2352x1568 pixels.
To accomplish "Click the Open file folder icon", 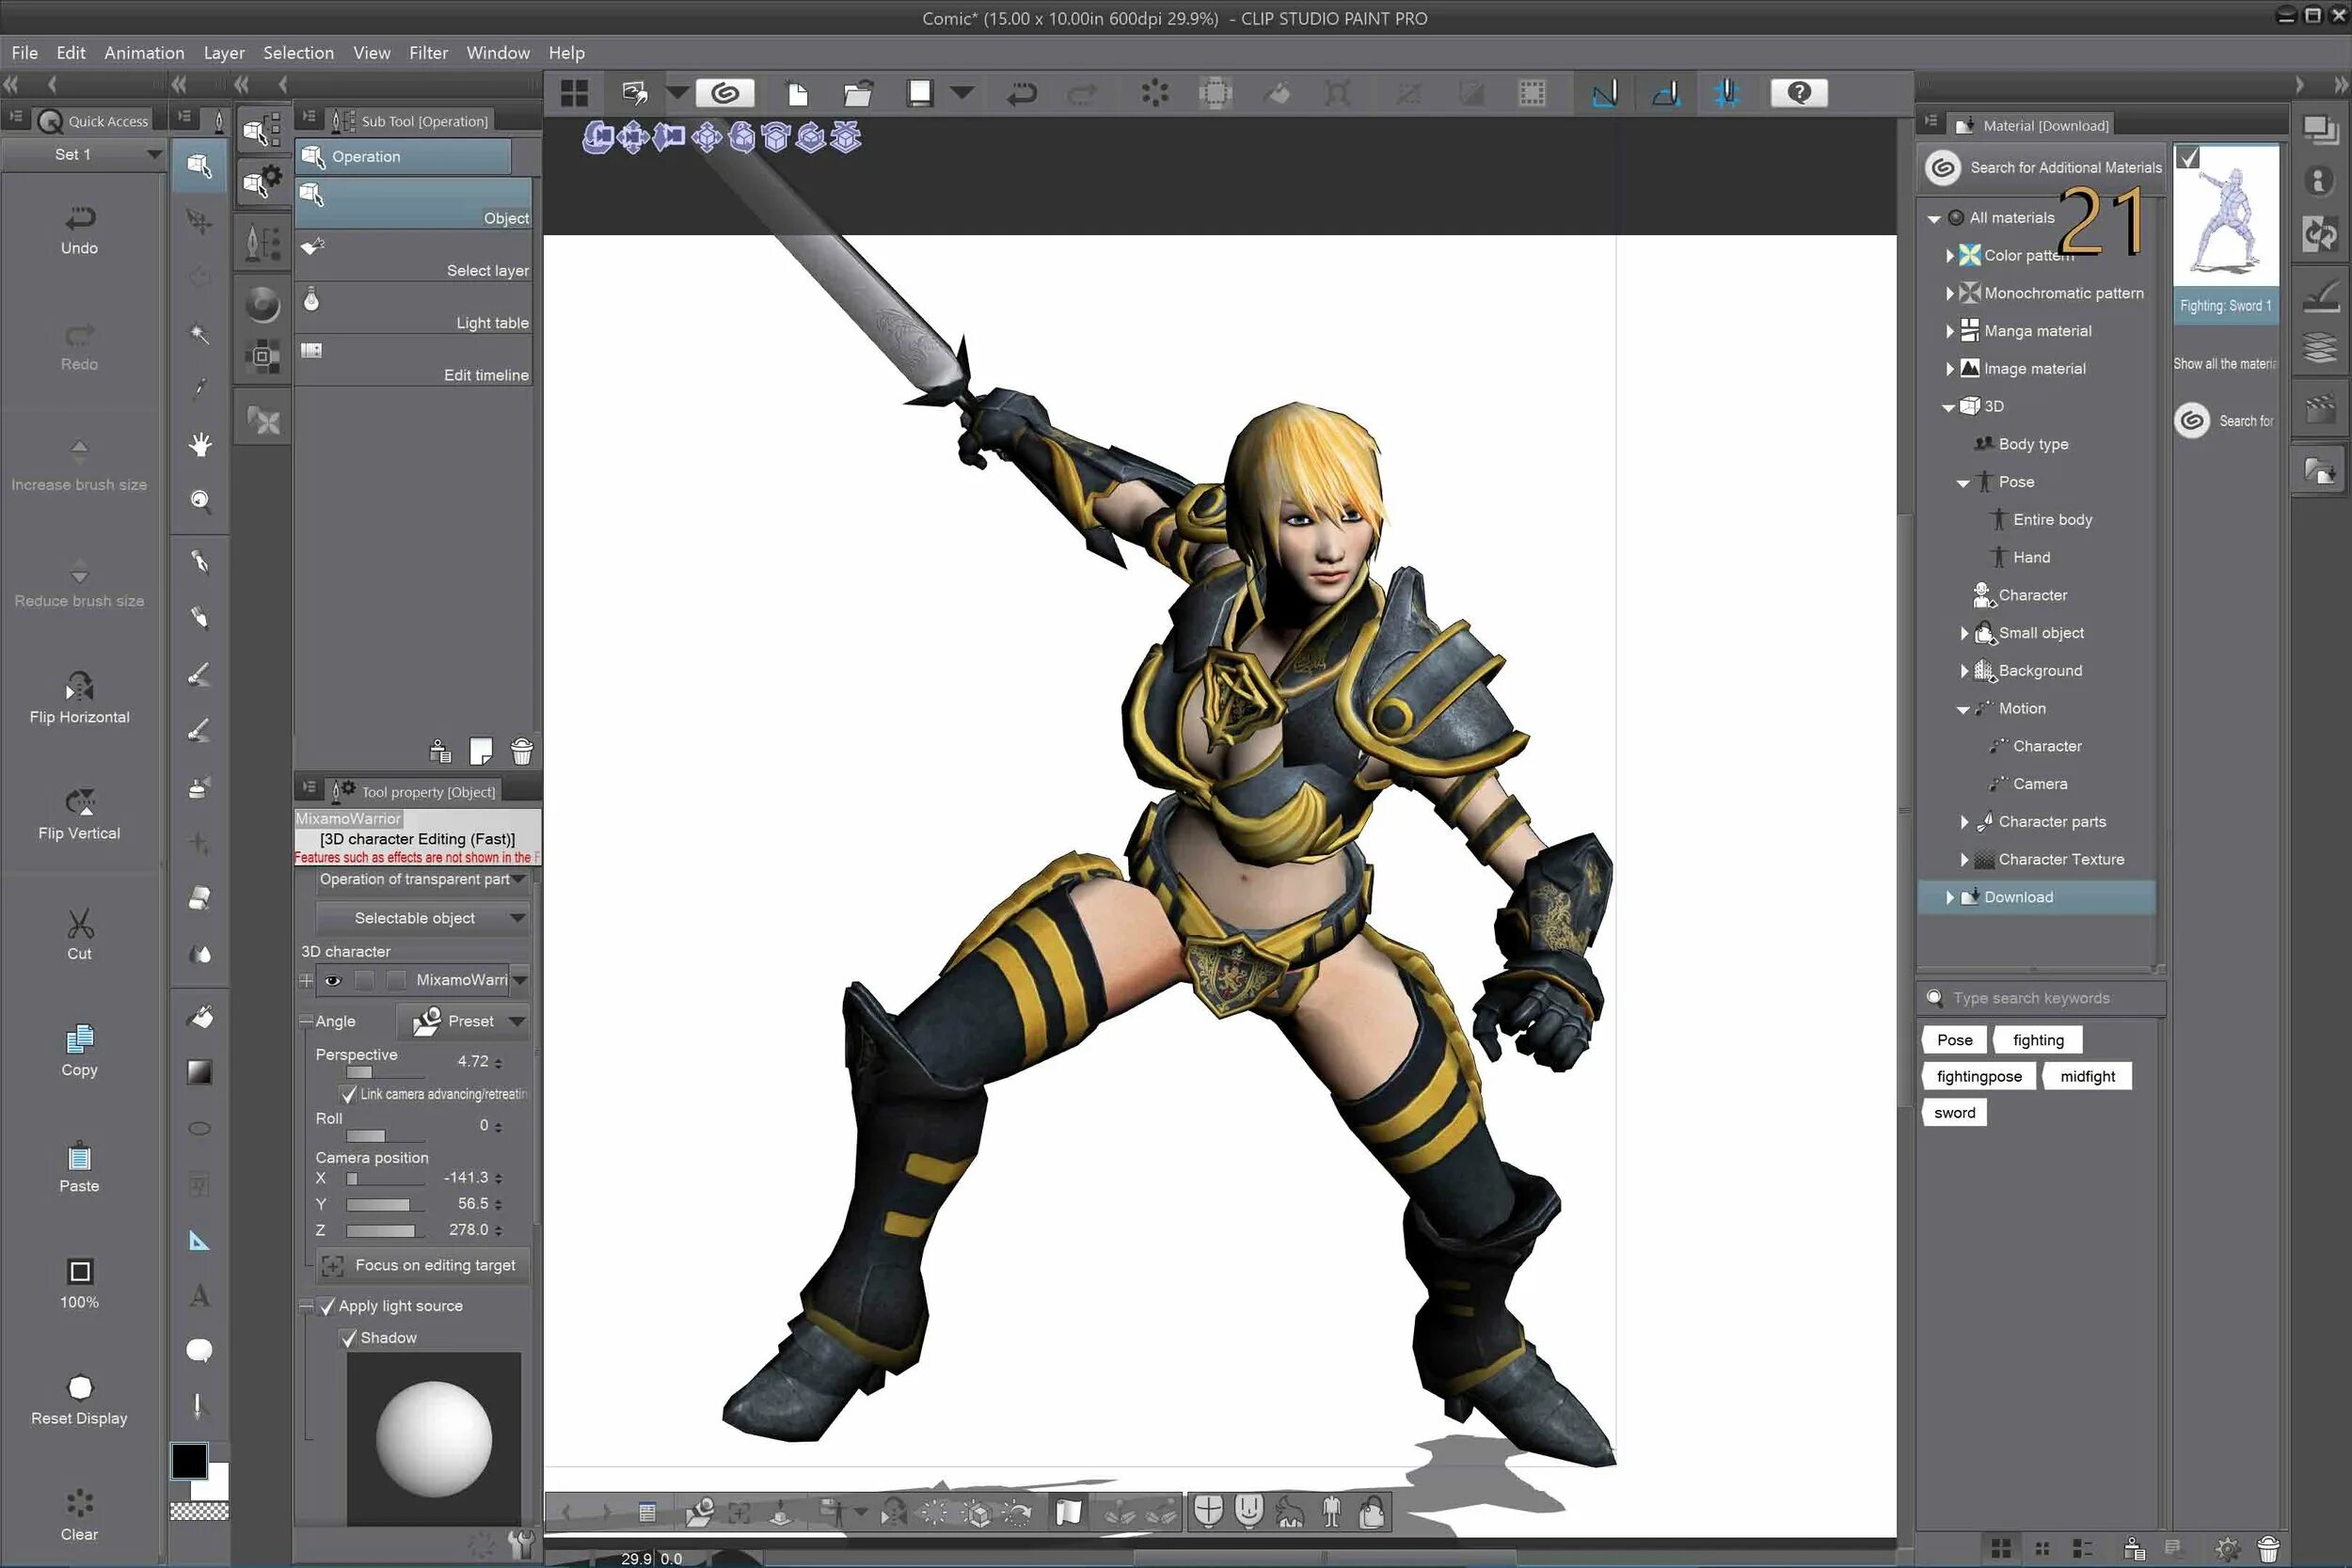I will [x=857, y=94].
